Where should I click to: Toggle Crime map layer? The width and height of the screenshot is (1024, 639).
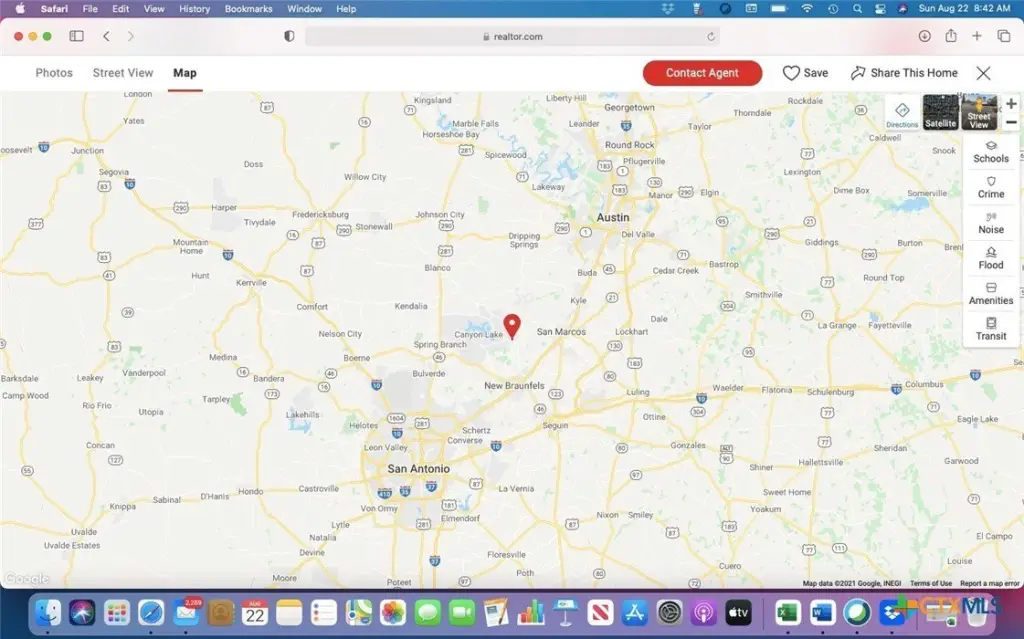tap(991, 187)
